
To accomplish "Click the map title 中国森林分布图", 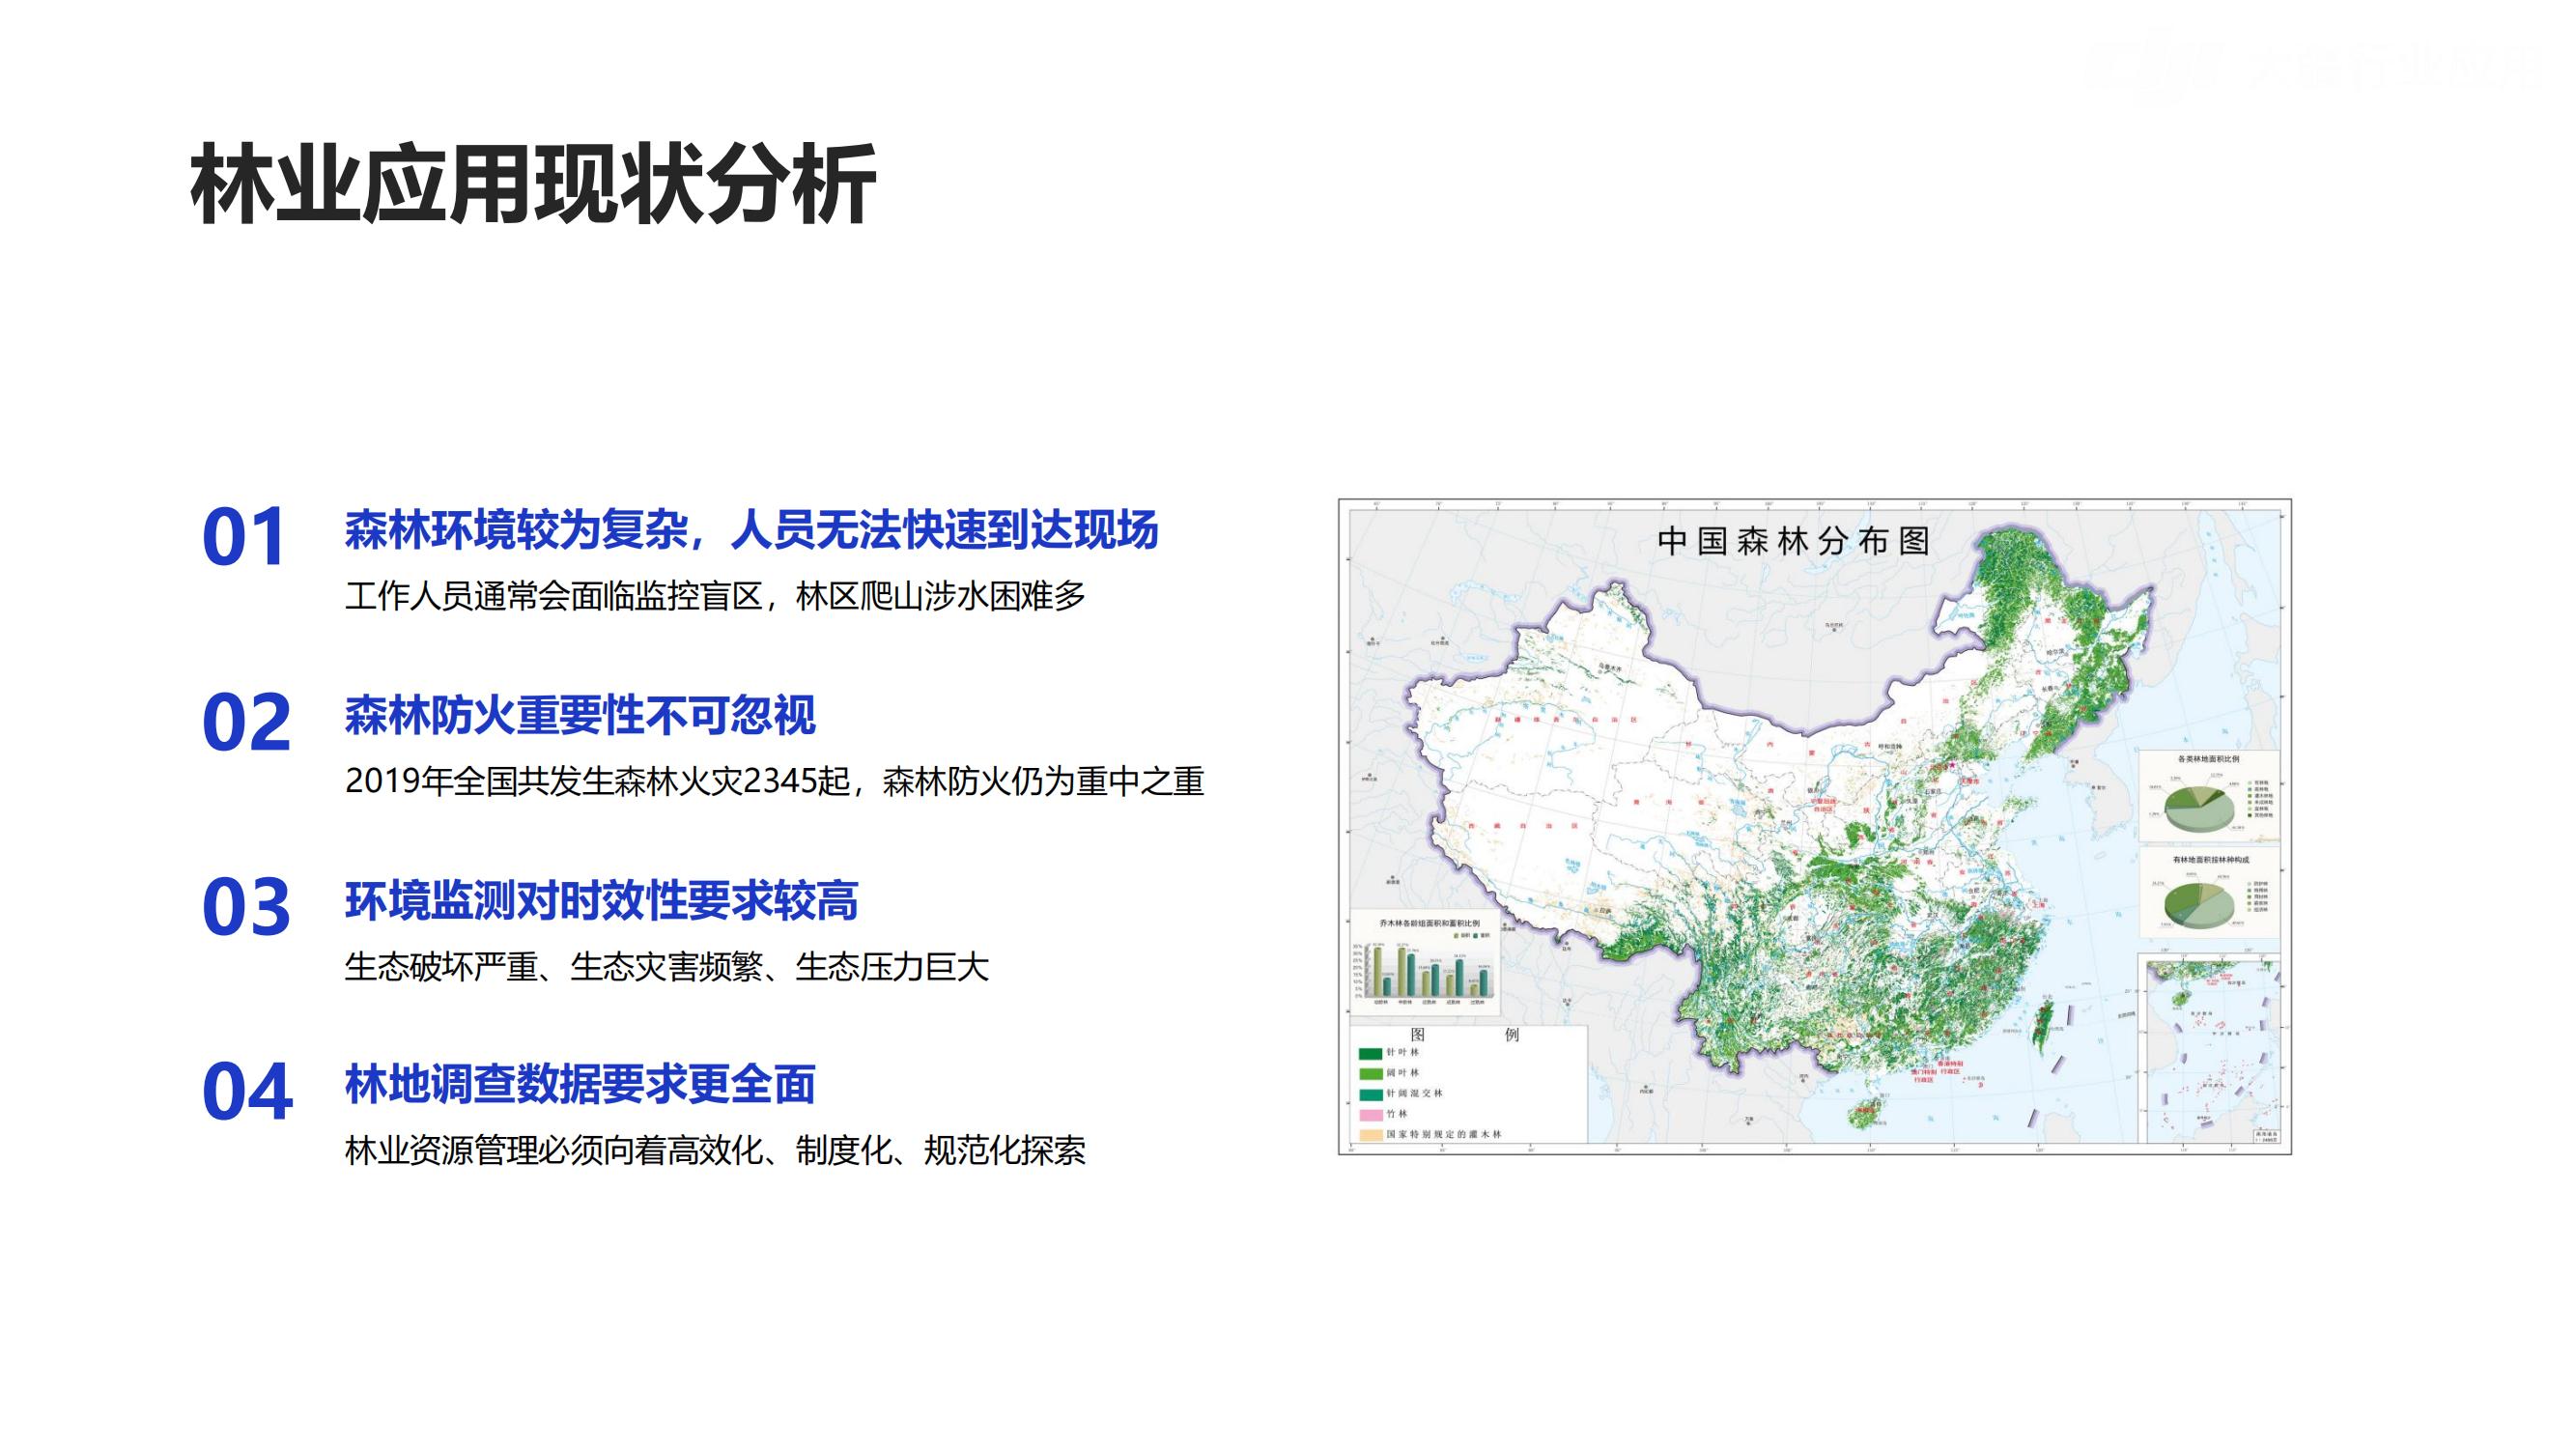I will [1793, 542].
